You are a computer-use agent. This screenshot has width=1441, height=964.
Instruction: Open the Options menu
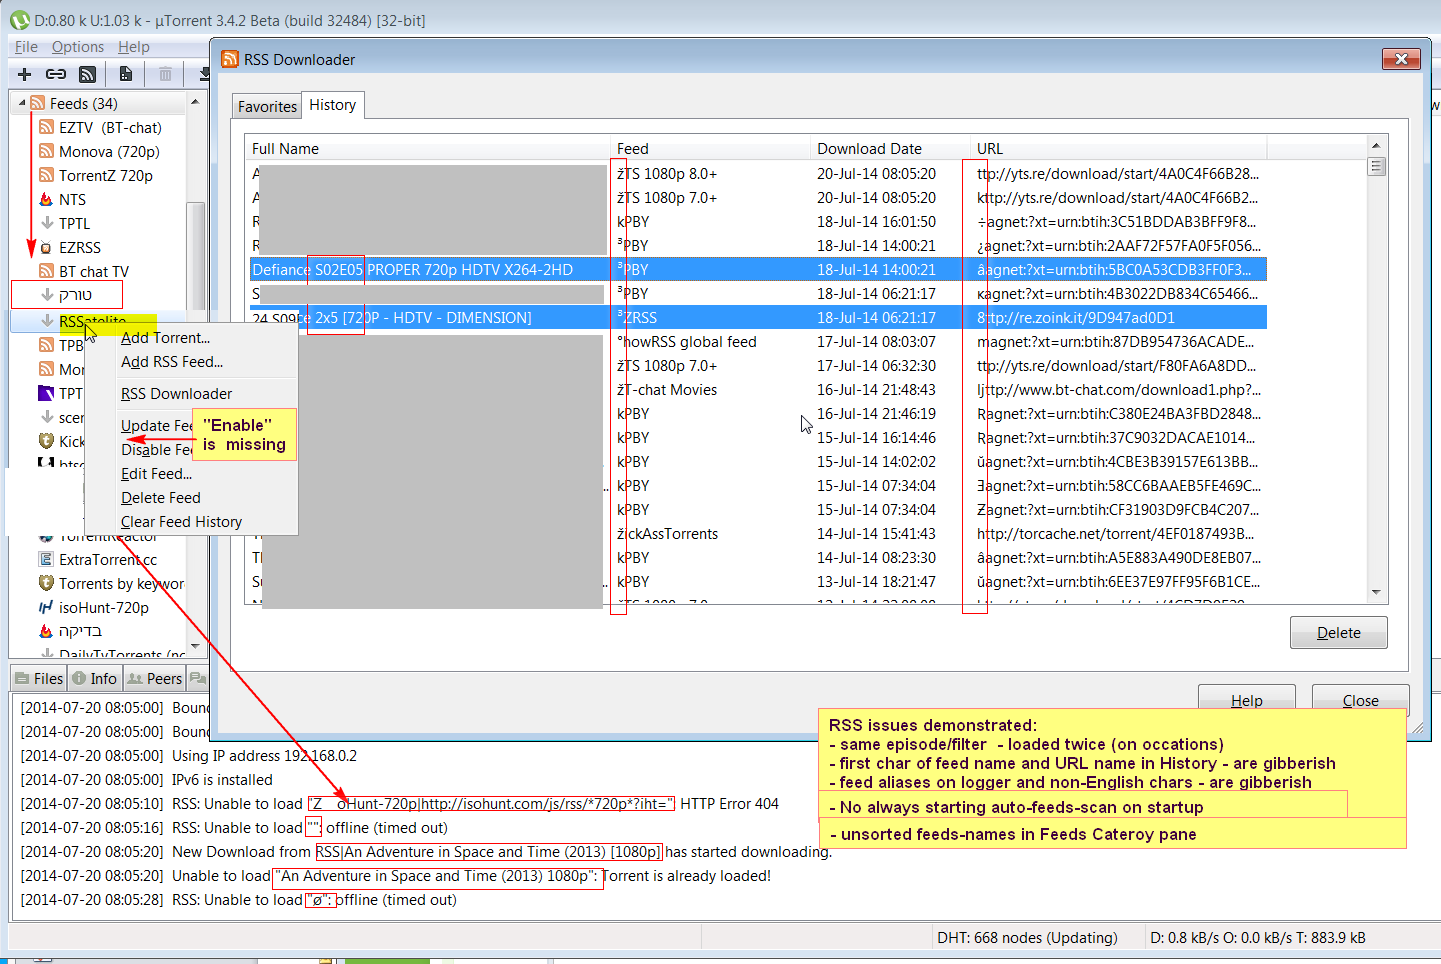pos(77,47)
